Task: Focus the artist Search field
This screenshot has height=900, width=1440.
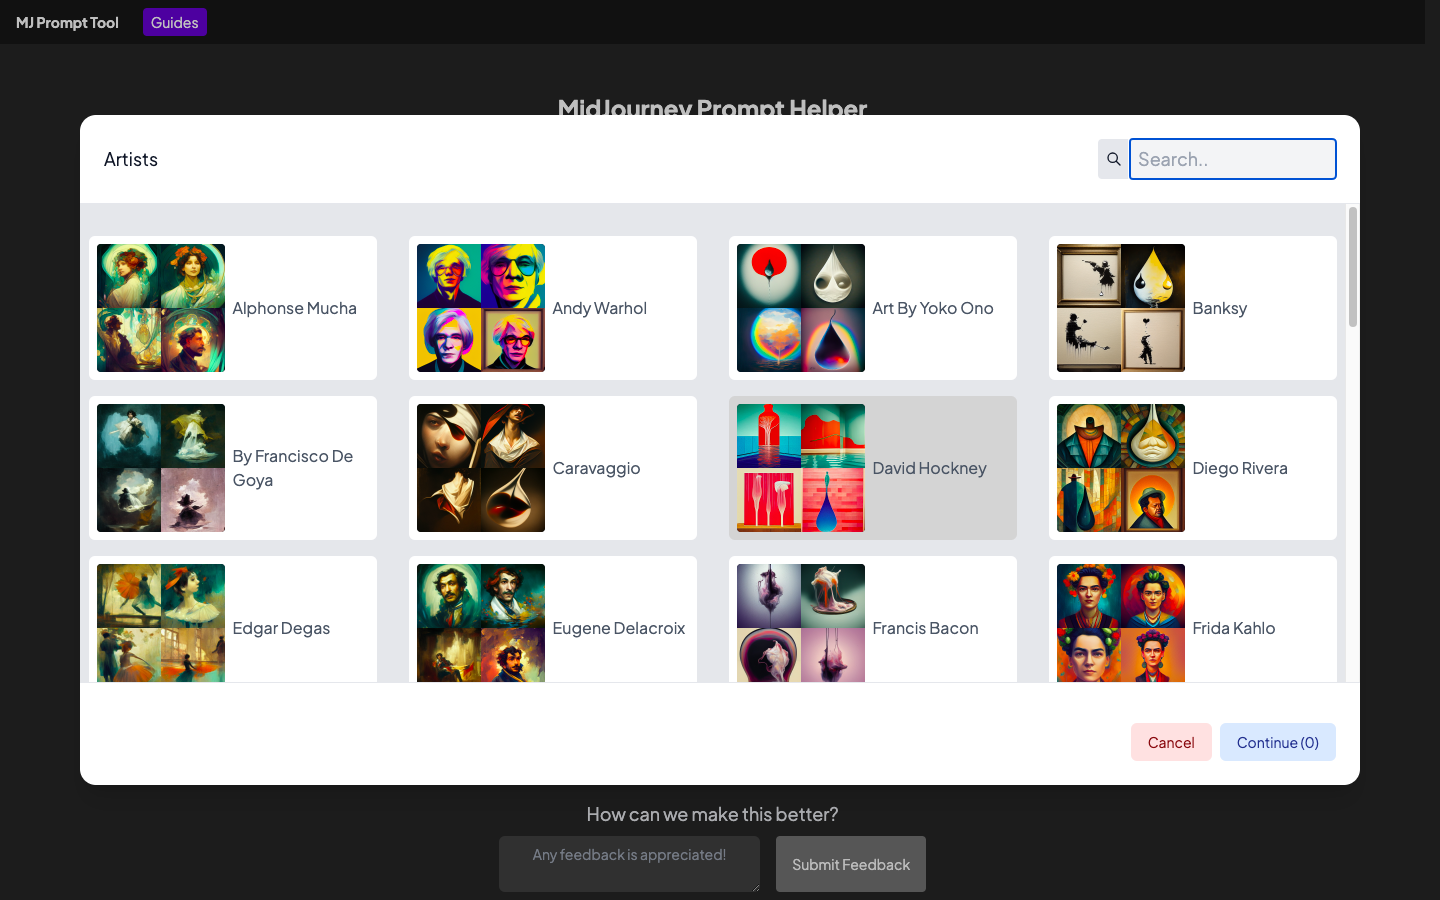Action: point(1232,159)
